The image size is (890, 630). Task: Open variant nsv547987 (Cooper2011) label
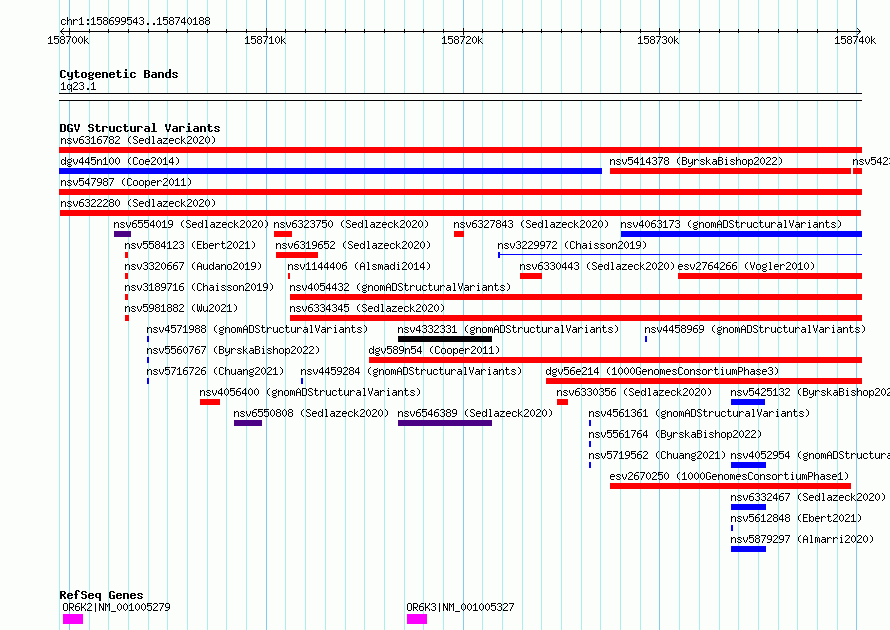(x=126, y=182)
